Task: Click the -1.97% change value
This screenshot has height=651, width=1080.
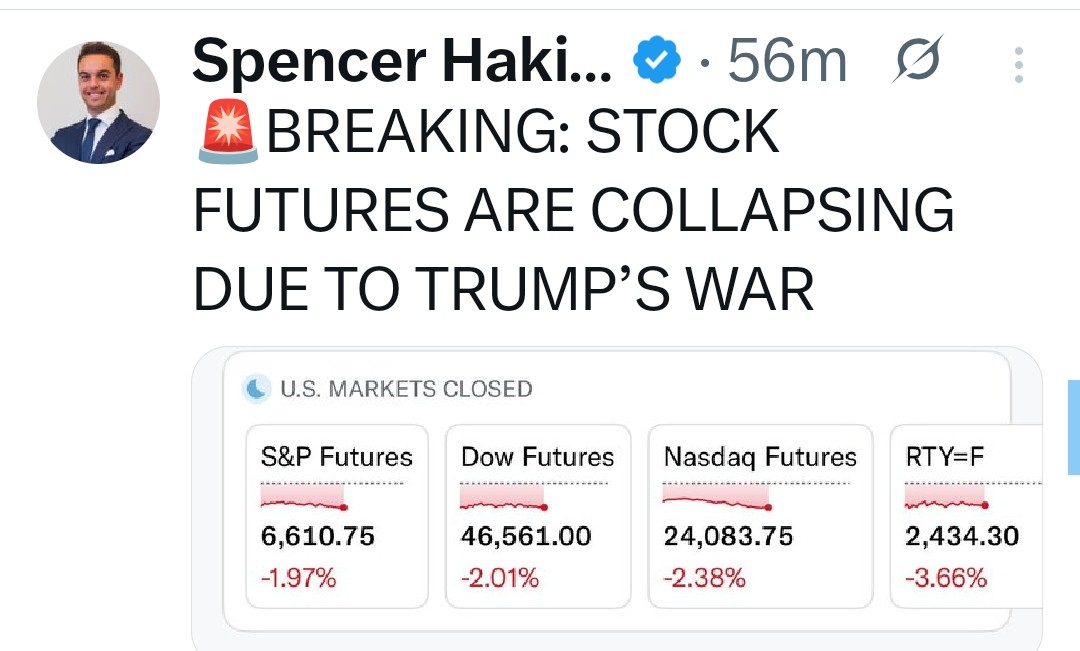Action: point(298,577)
